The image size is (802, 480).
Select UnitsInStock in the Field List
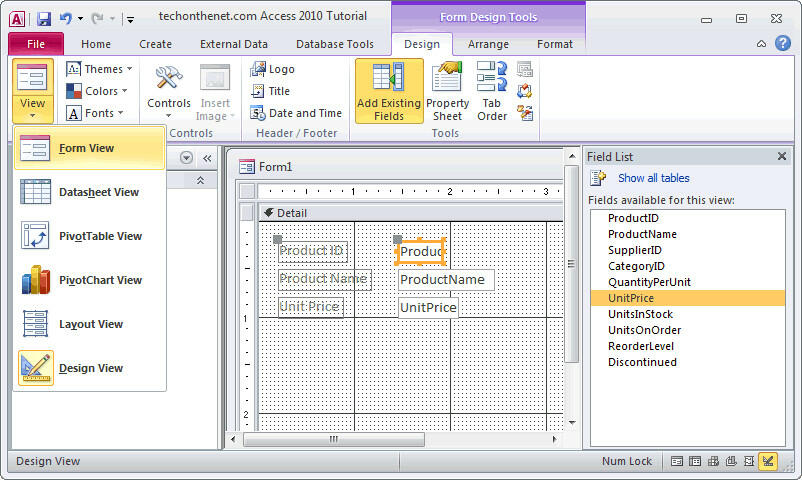tap(687, 314)
